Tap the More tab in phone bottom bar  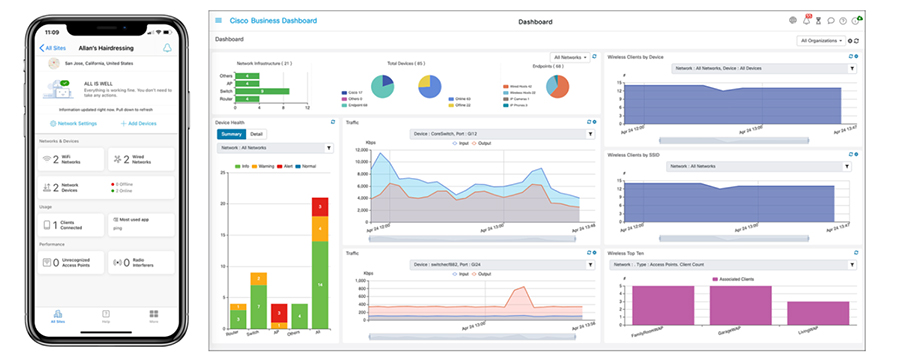coord(154,317)
